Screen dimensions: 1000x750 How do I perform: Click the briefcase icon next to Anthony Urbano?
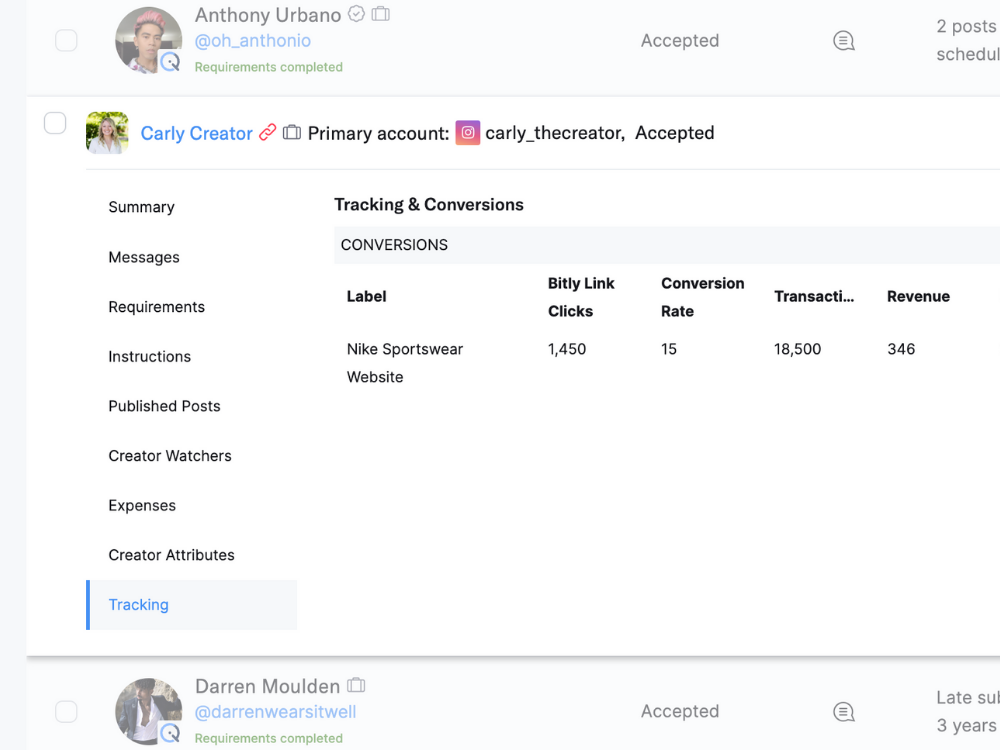[x=381, y=14]
